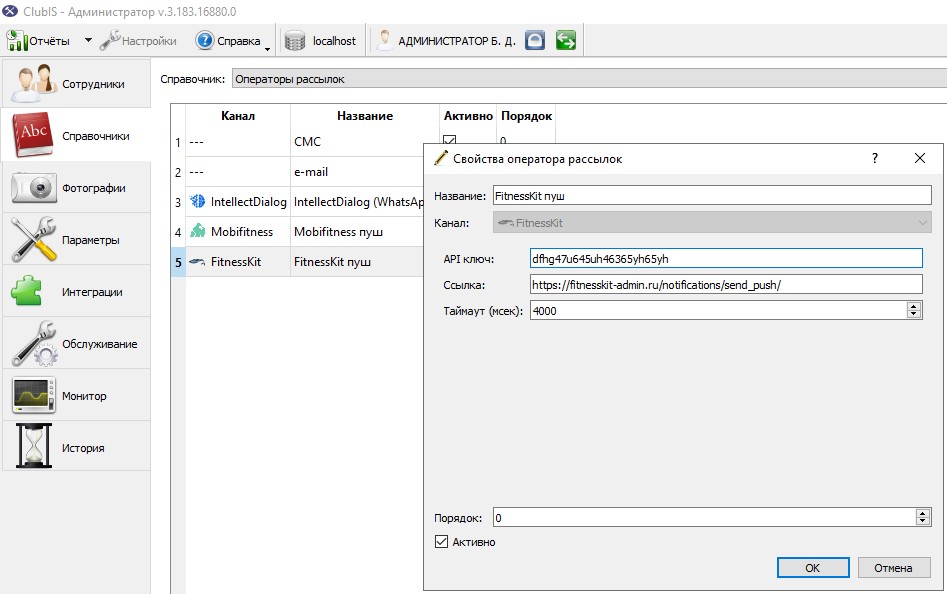The height and width of the screenshot is (594, 947).
Task: Click the IntellectDialog channel icon
Action: (197, 201)
